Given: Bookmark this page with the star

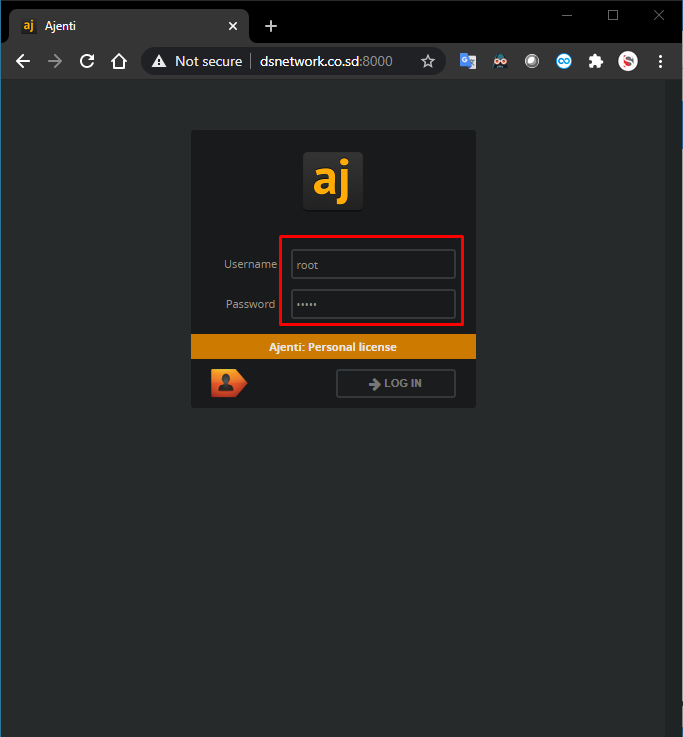Looking at the screenshot, I should (428, 61).
